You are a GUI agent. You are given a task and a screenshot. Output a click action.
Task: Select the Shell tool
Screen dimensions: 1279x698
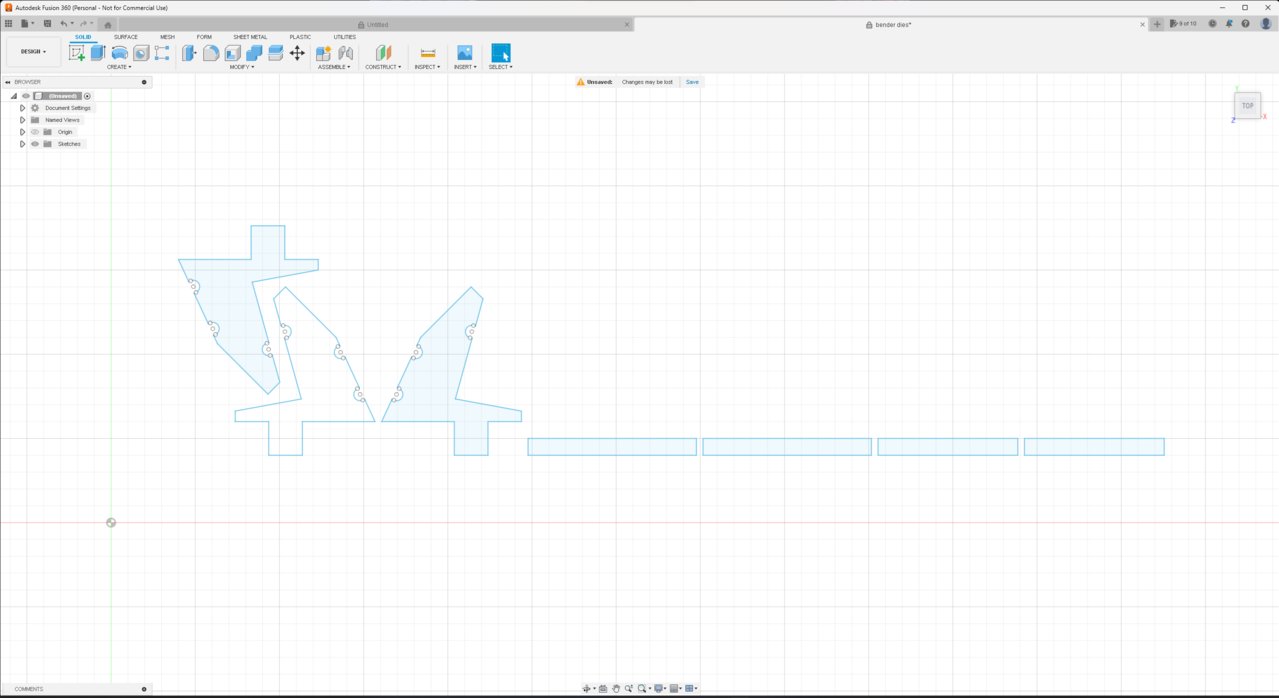point(232,53)
